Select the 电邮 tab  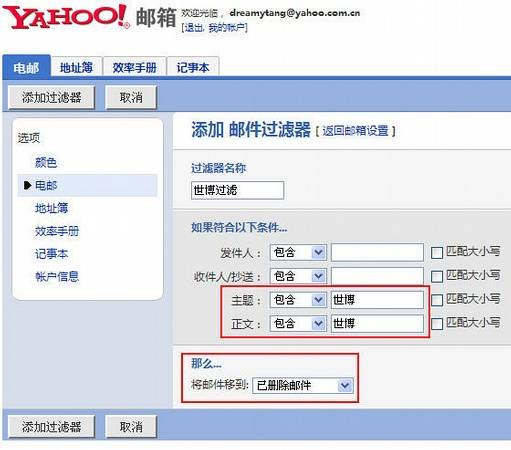point(26,68)
